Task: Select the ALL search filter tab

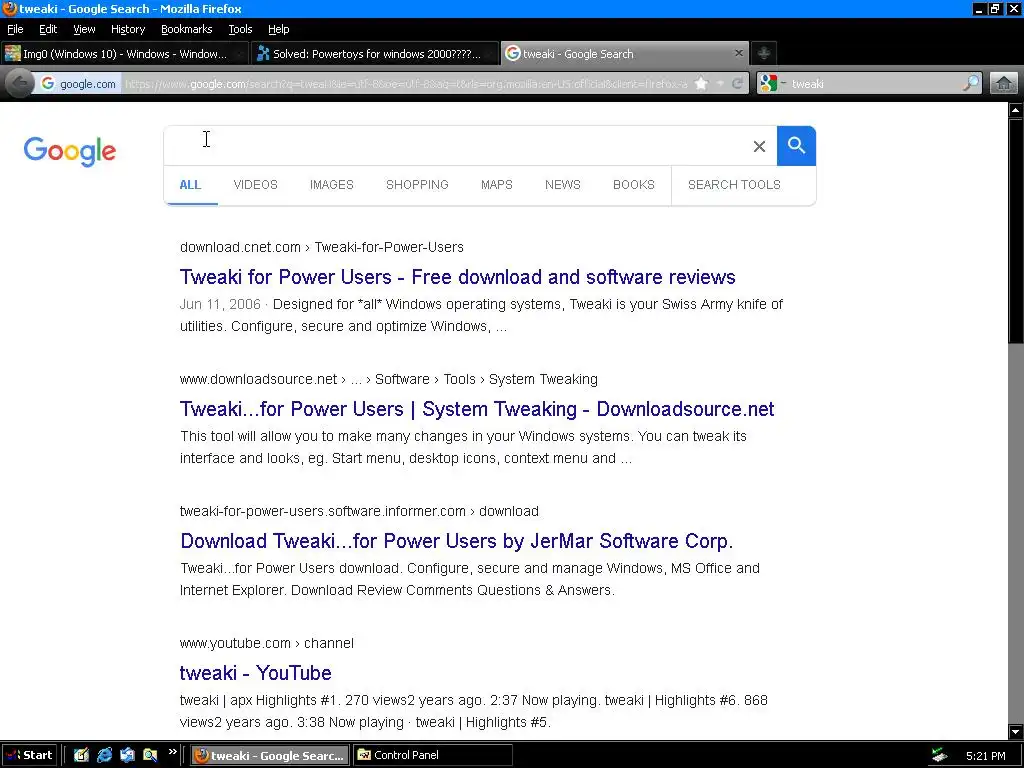Action: 190,185
